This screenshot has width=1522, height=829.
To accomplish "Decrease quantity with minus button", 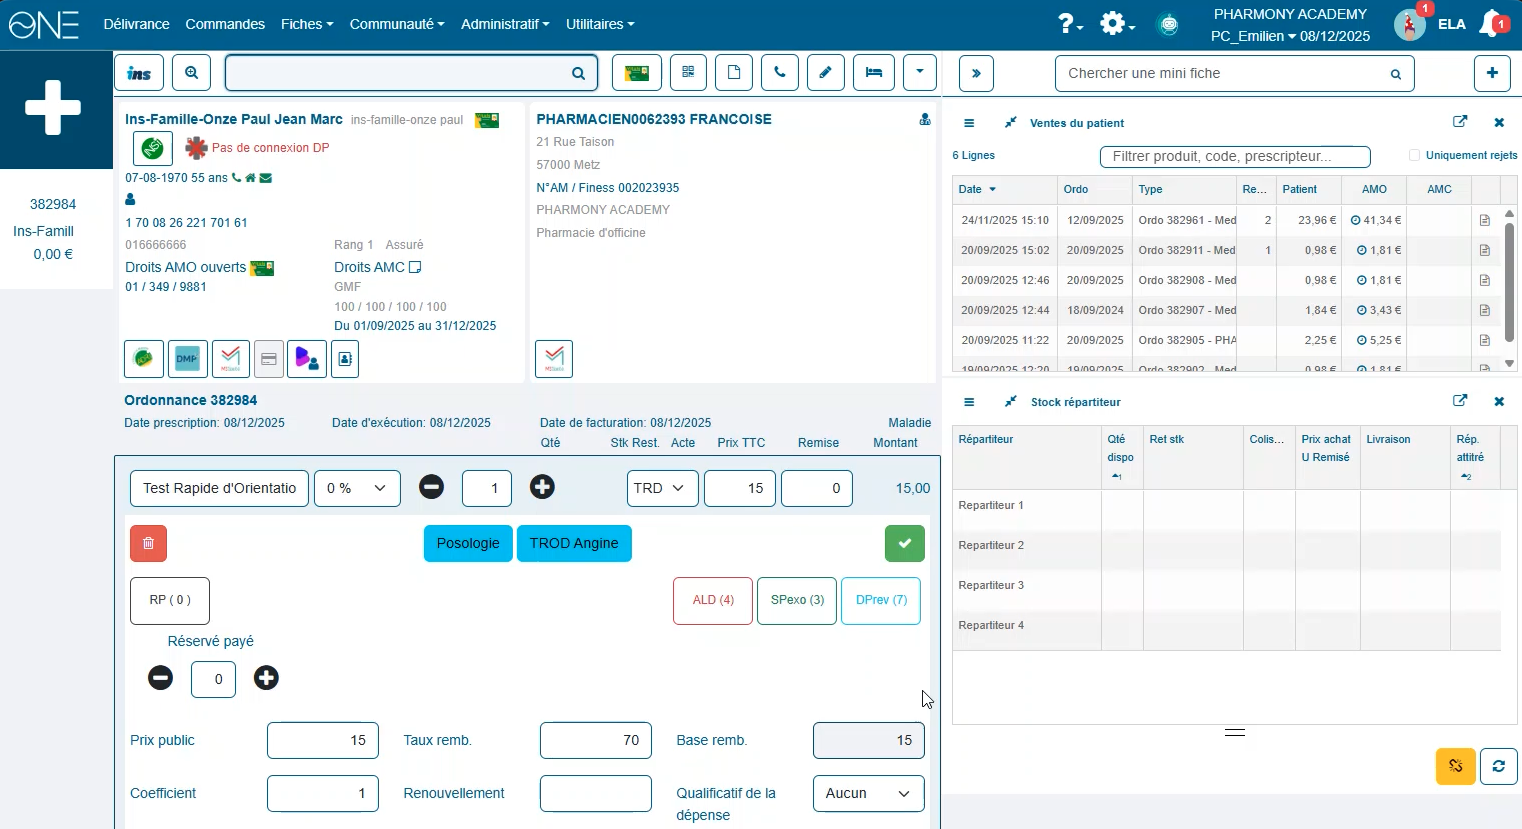I will click(x=431, y=487).
